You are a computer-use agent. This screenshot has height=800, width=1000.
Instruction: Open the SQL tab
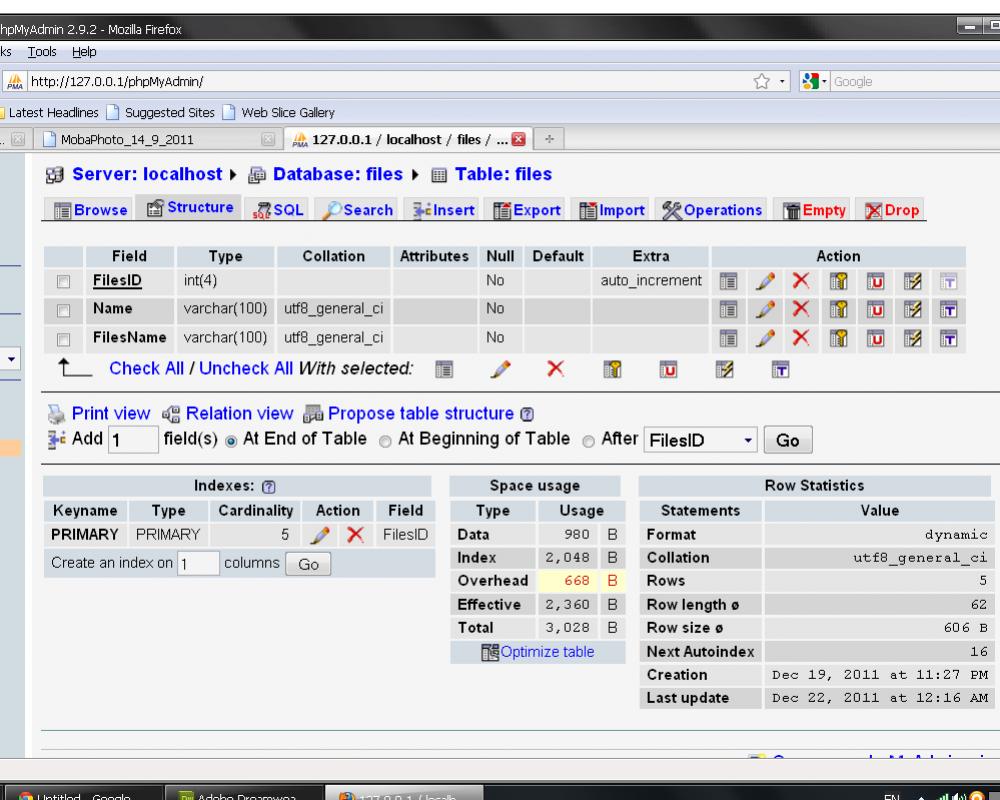278,210
